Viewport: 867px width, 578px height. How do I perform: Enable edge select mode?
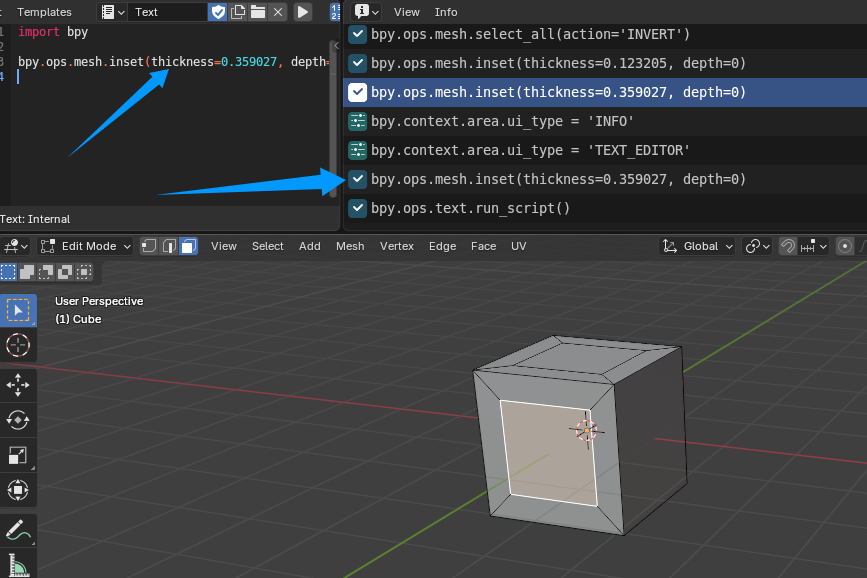coord(169,246)
